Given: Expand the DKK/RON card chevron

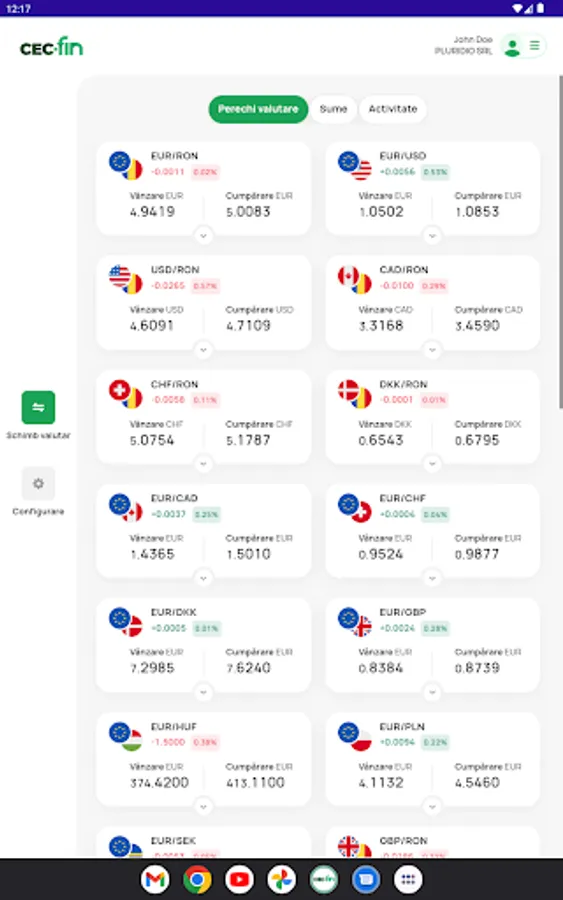Looking at the screenshot, I should point(432,464).
